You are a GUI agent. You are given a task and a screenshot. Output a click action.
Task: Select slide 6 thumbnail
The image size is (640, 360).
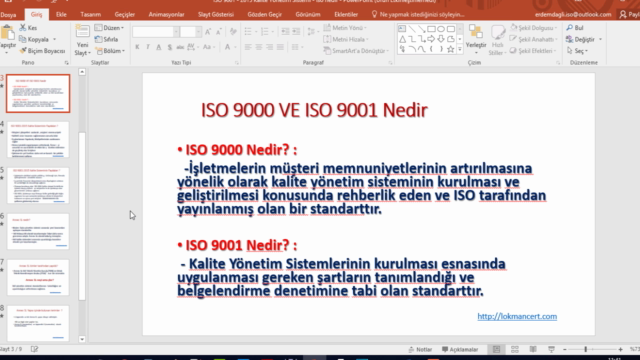point(38,231)
